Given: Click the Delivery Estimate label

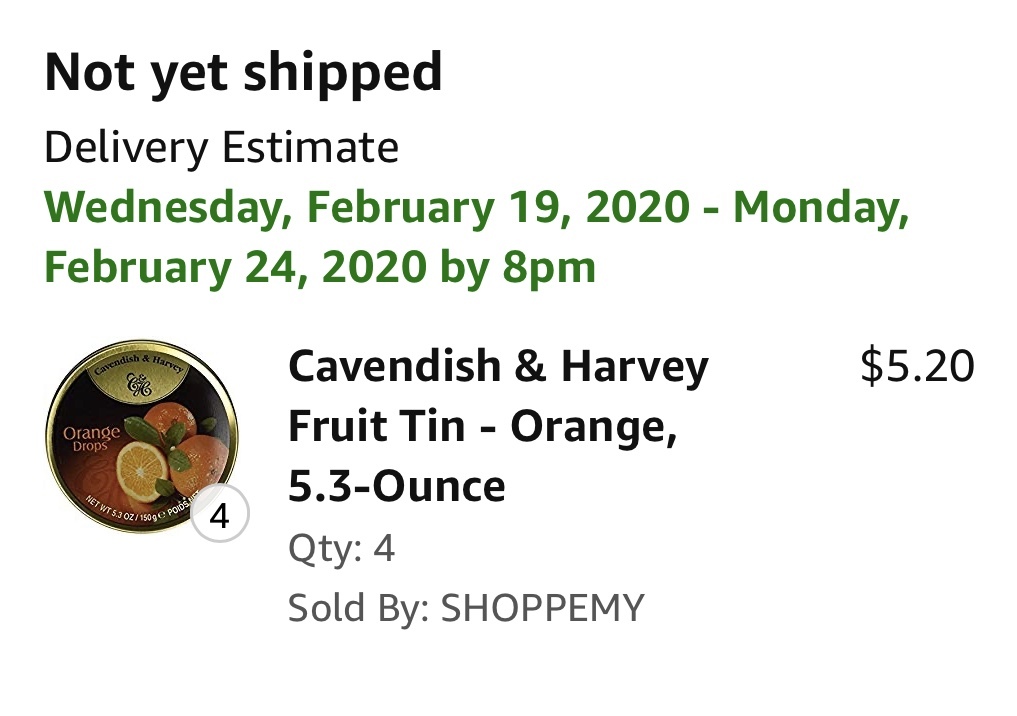Looking at the screenshot, I should pyautogui.click(x=221, y=148).
